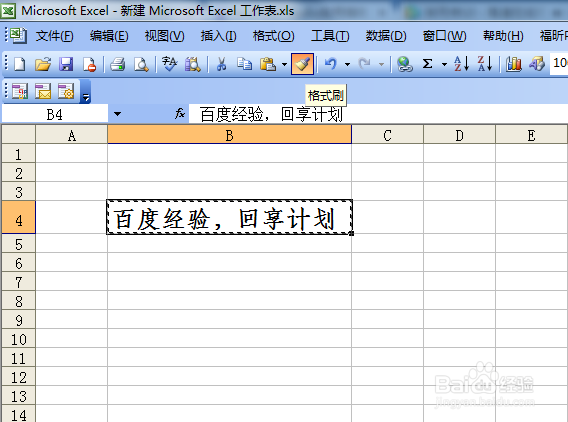Open the Name Box dropdown arrow
Viewport: 568px width, 422px height.
tap(117, 114)
